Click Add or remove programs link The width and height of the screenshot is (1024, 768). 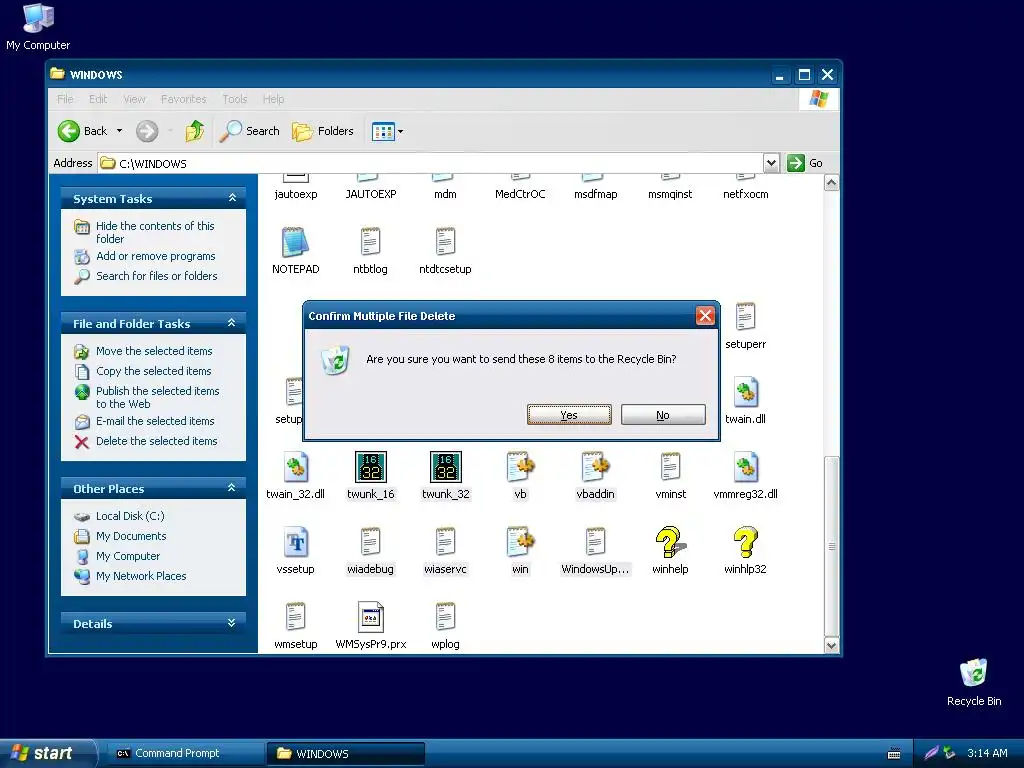pos(155,256)
